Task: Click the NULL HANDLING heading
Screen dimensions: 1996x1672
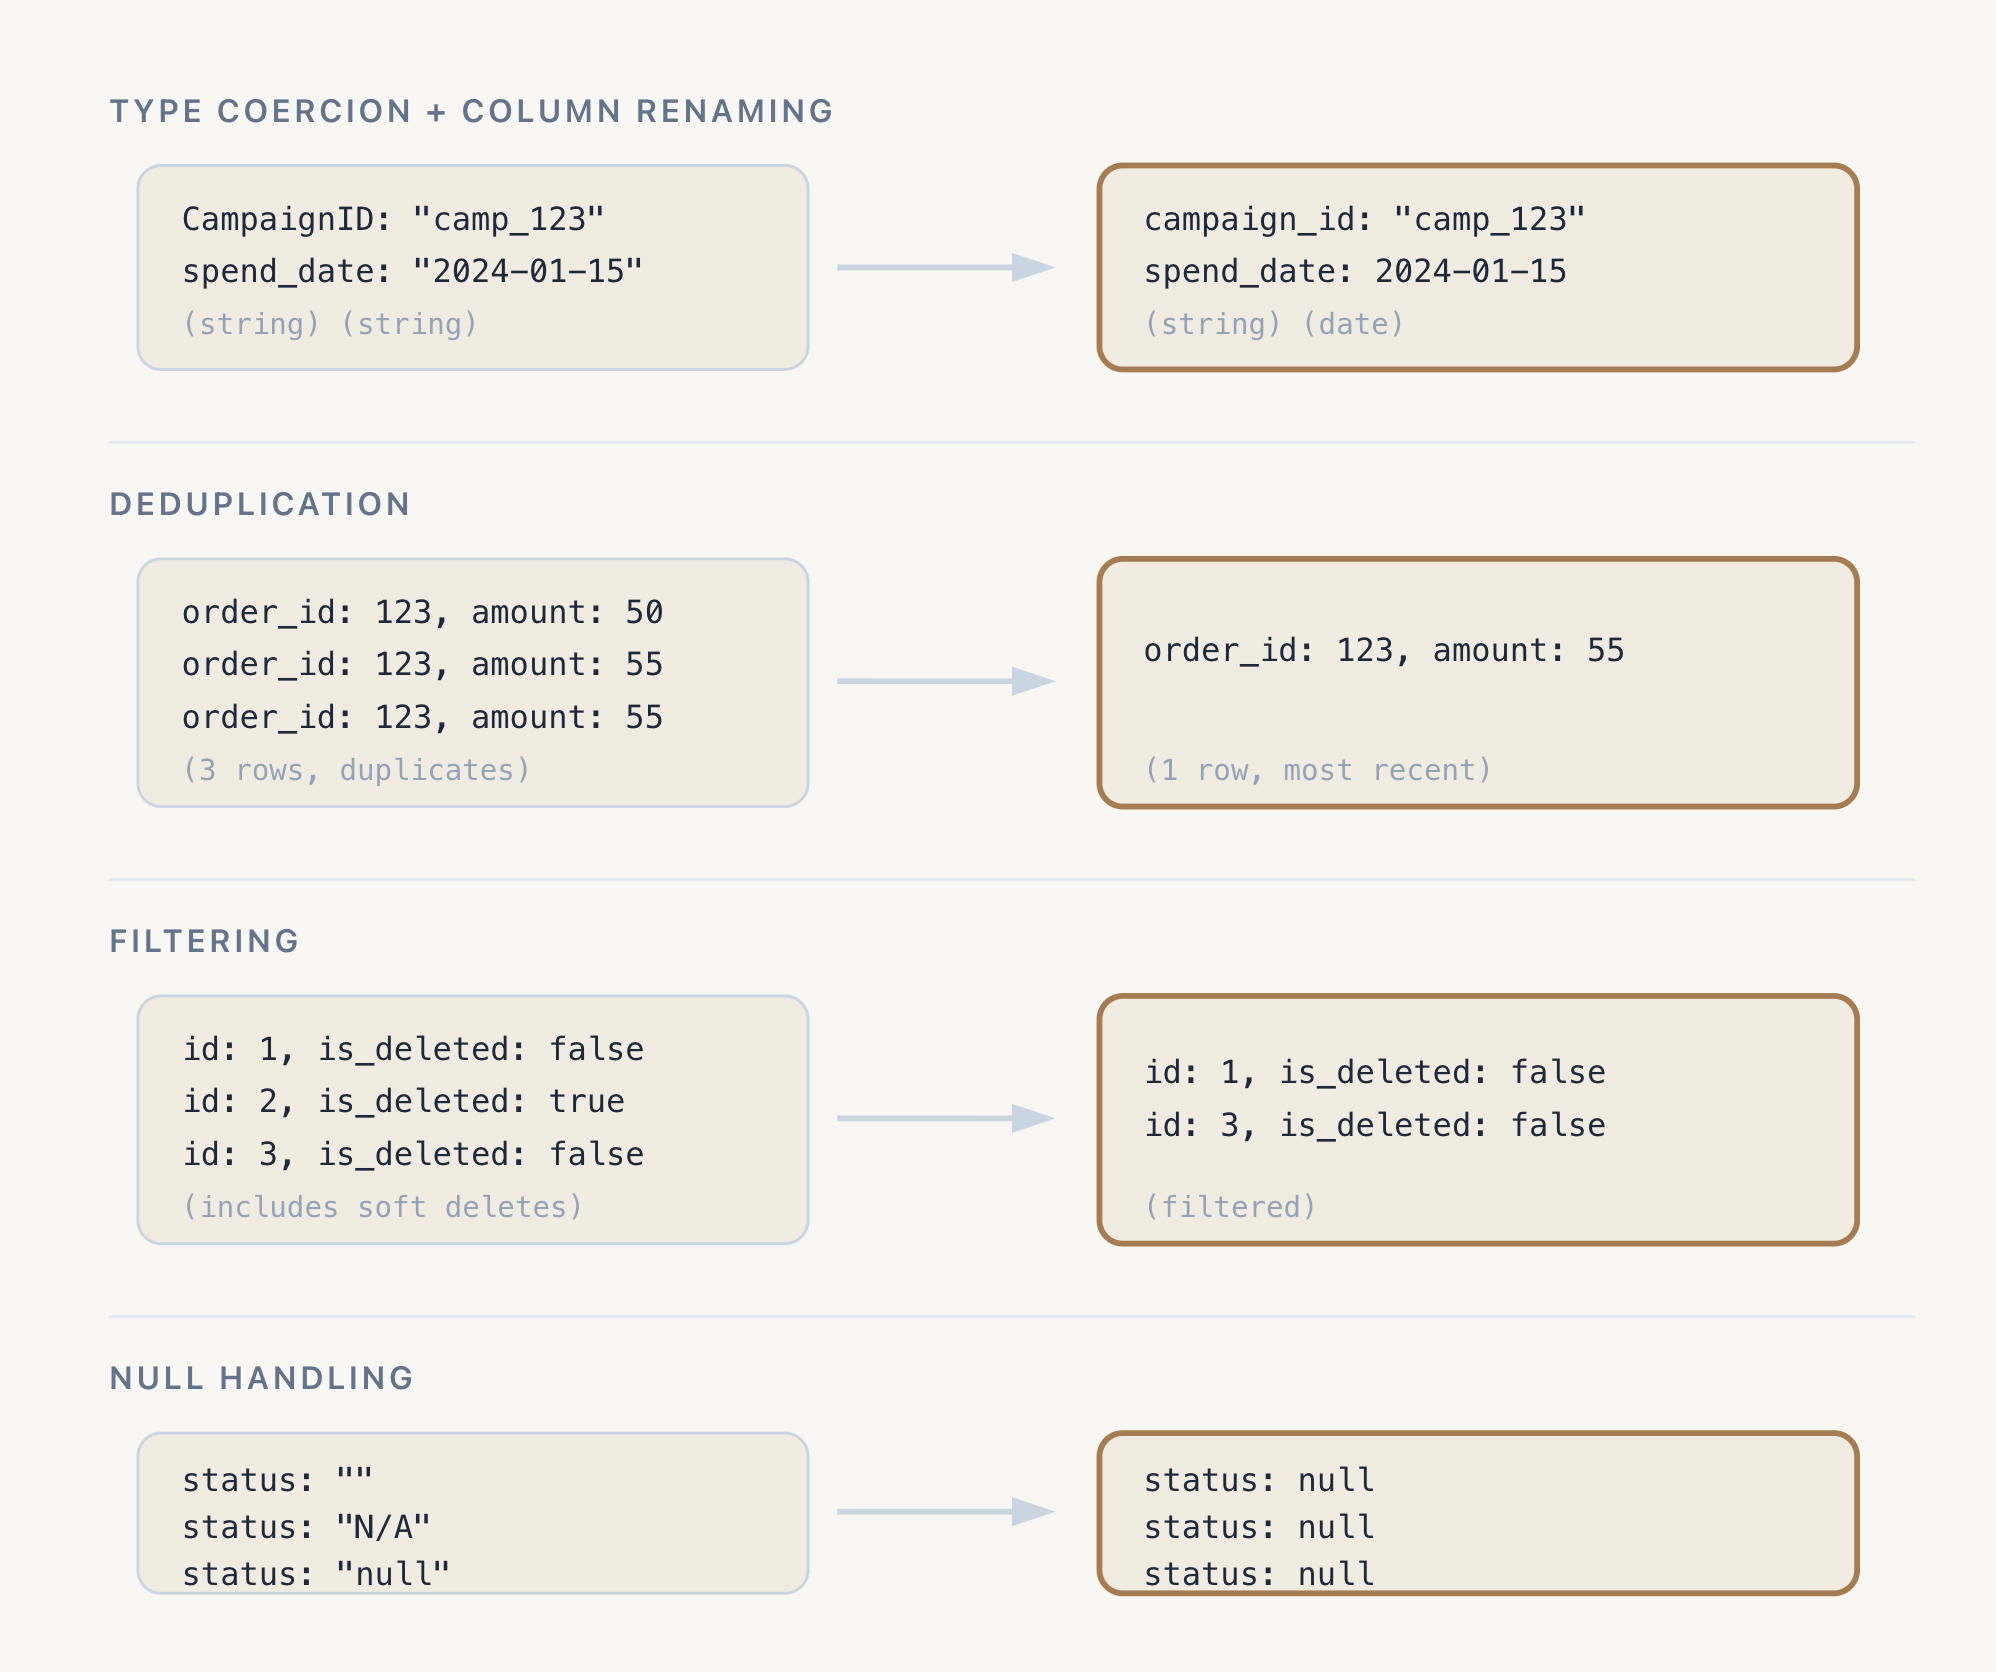Action: point(261,1378)
